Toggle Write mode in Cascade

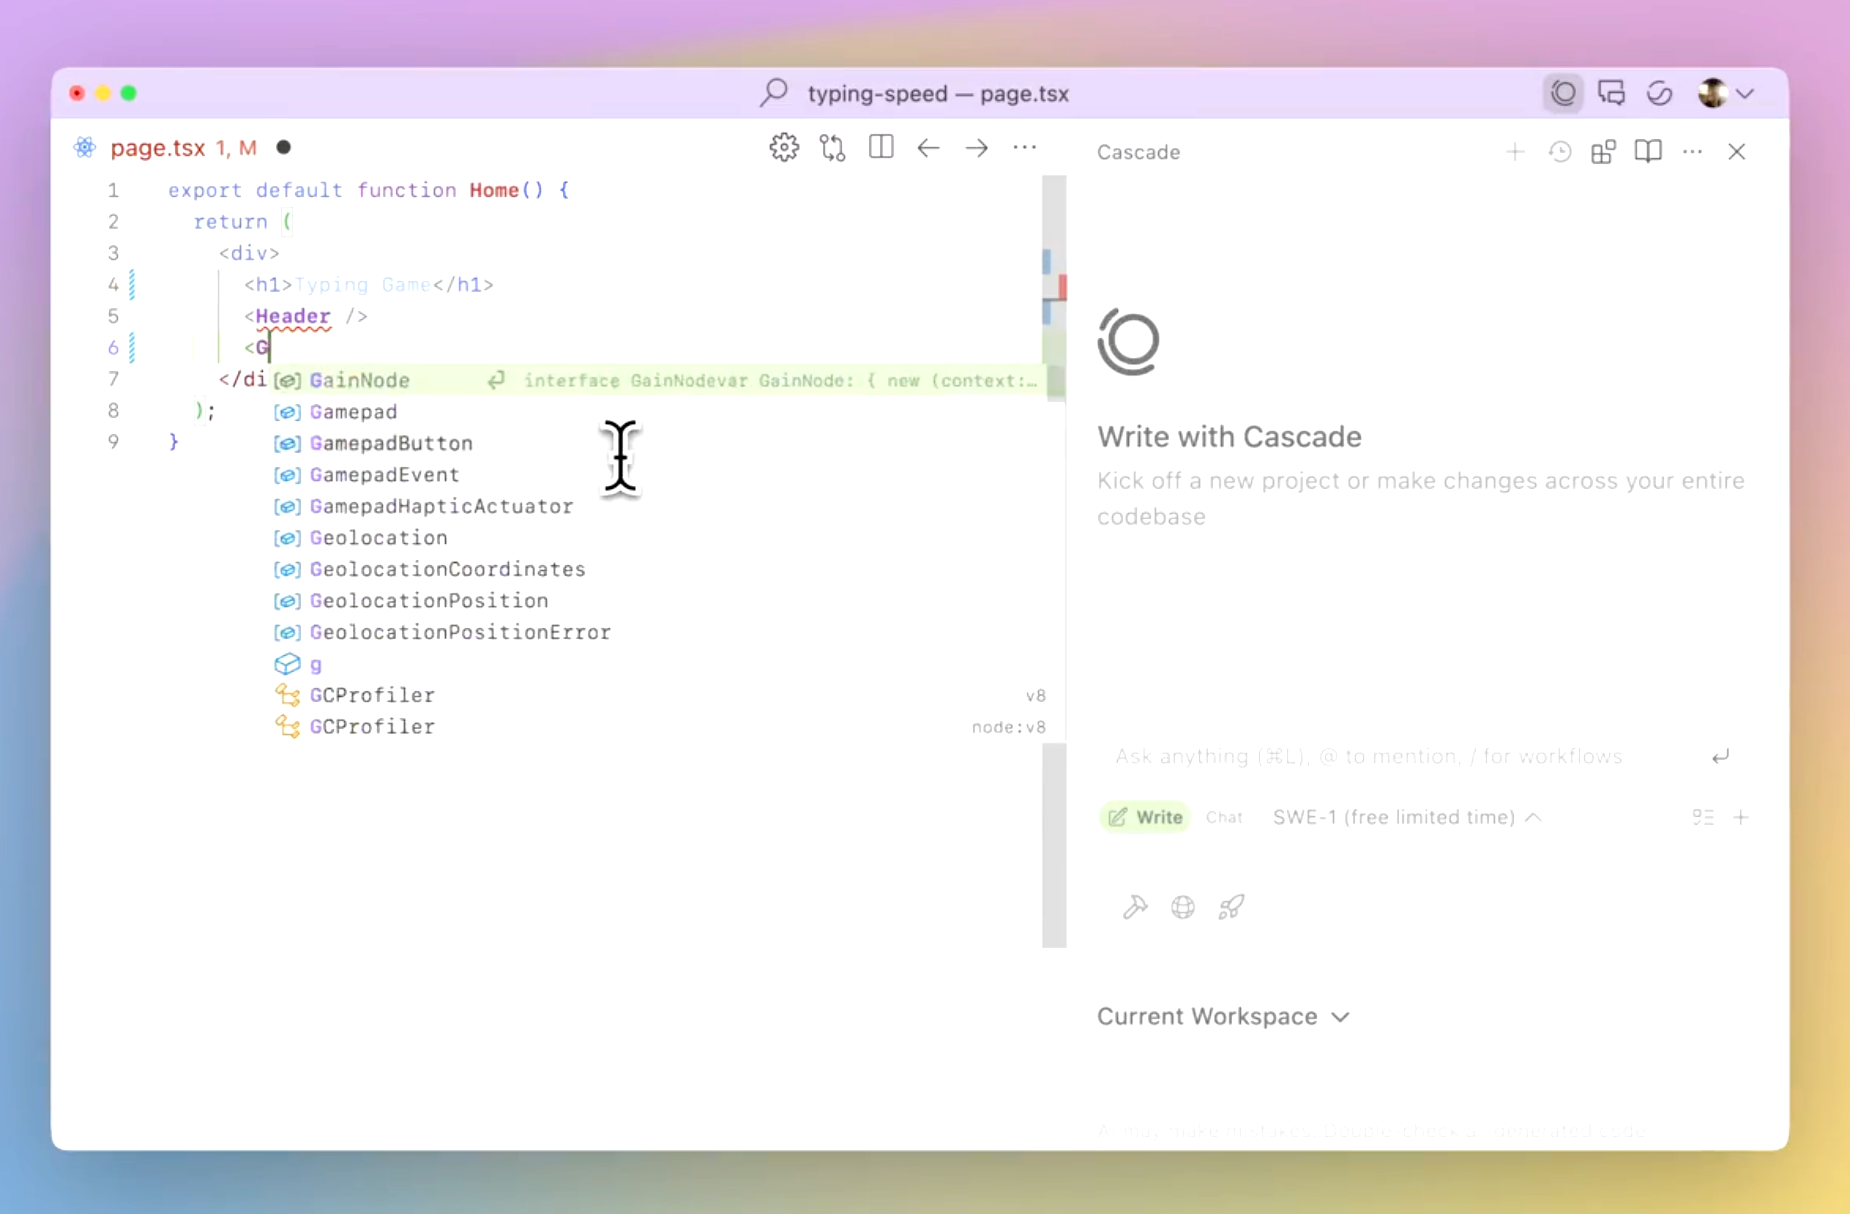[x=1146, y=817]
